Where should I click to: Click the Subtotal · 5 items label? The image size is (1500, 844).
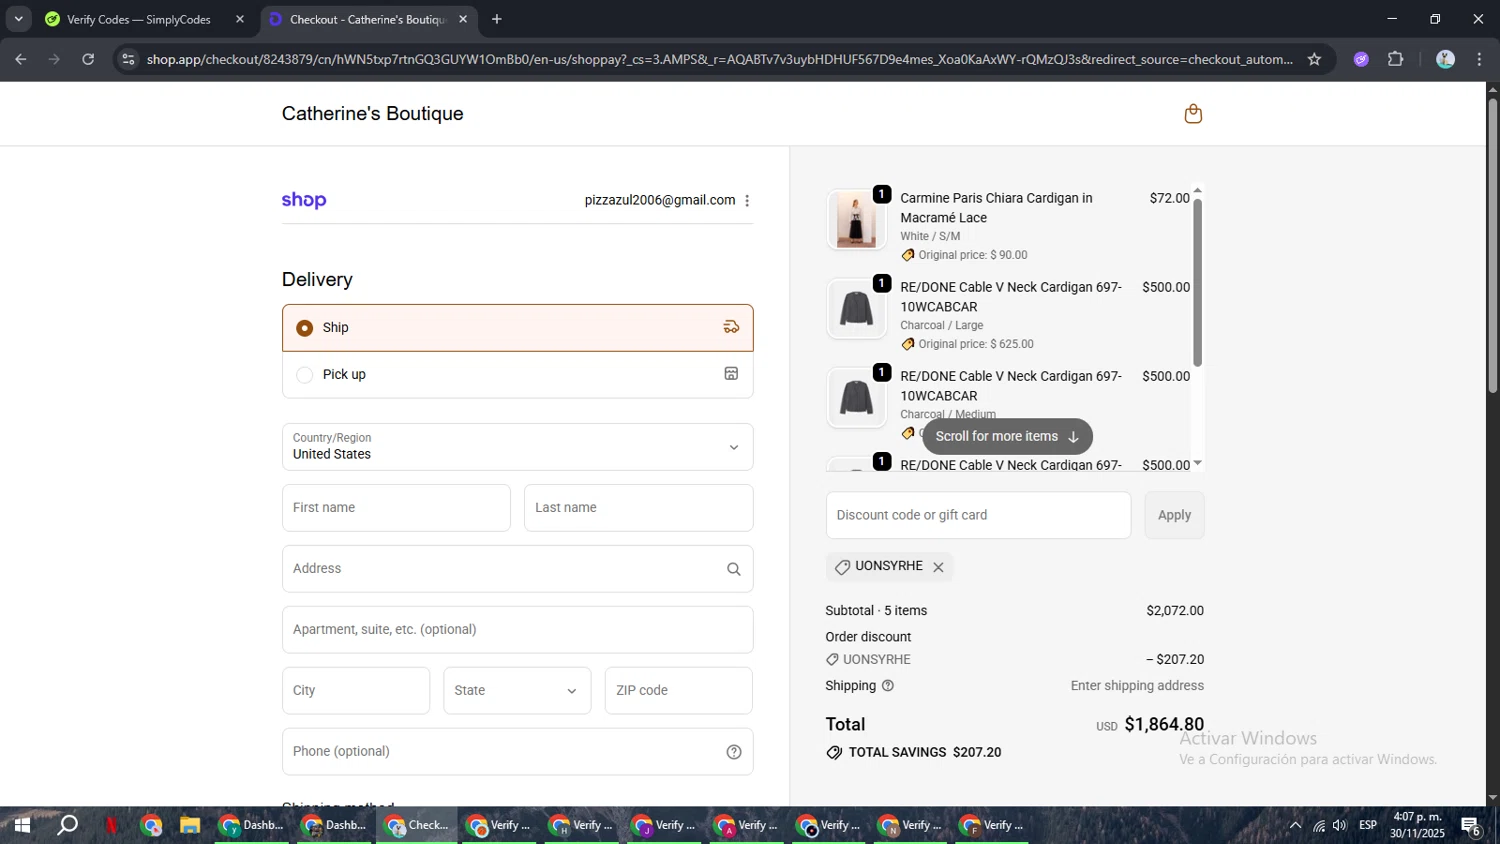876,611
